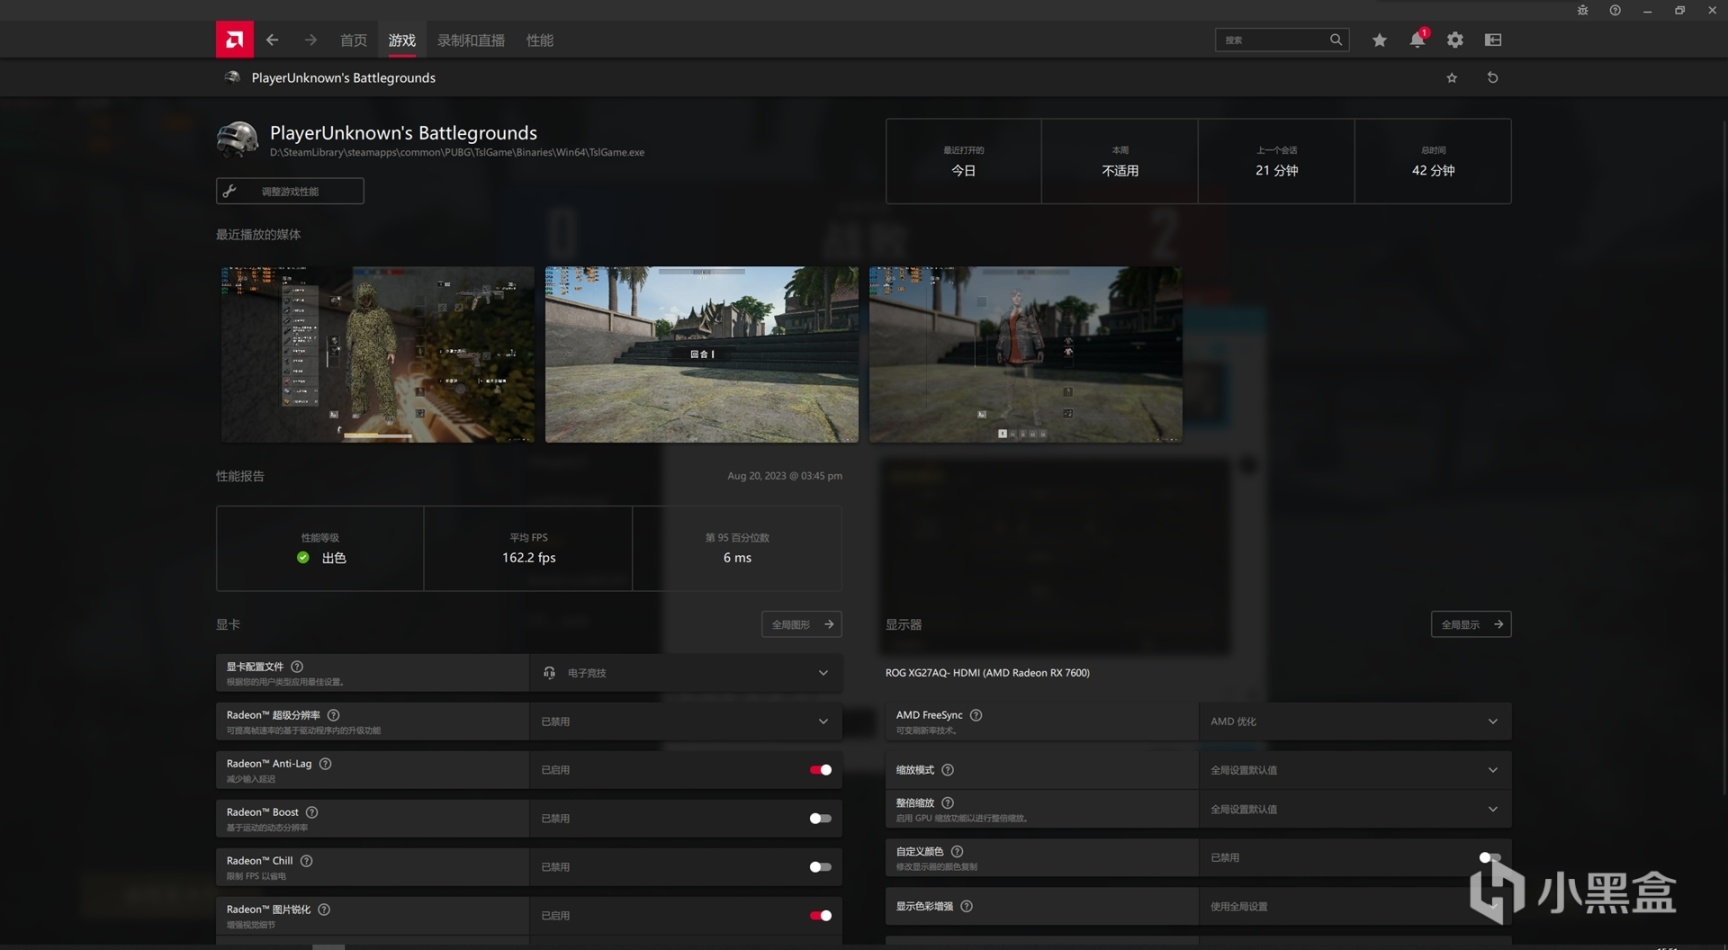The height and width of the screenshot is (950, 1728).
Task: Open 全局显示 settings button
Action: tap(1471, 624)
